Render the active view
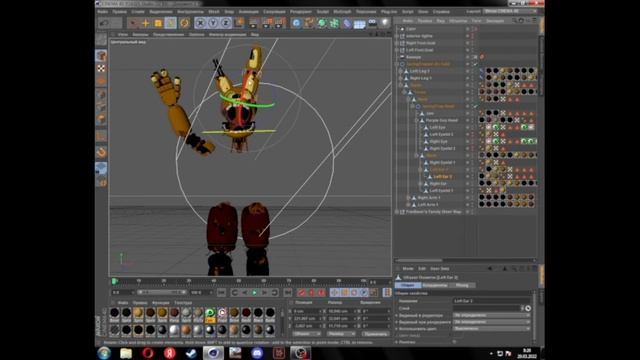The width and height of the screenshot is (640, 360). (253, 23)
